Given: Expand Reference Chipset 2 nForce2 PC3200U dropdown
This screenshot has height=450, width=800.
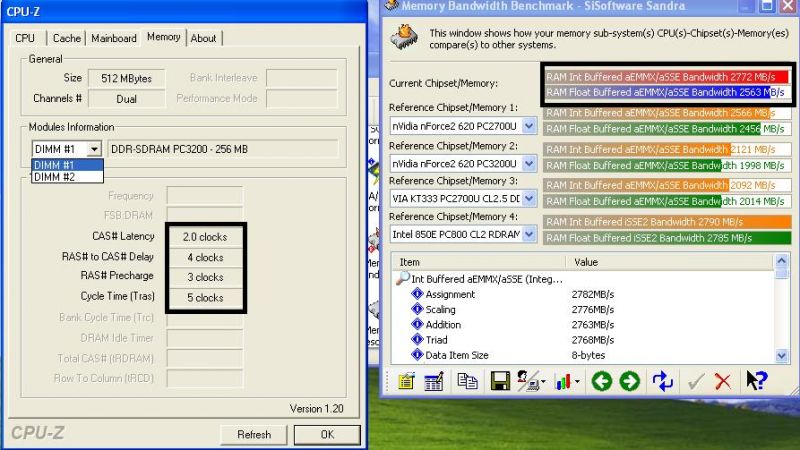Looking at the screenshot, I should [x=529, y=163].
